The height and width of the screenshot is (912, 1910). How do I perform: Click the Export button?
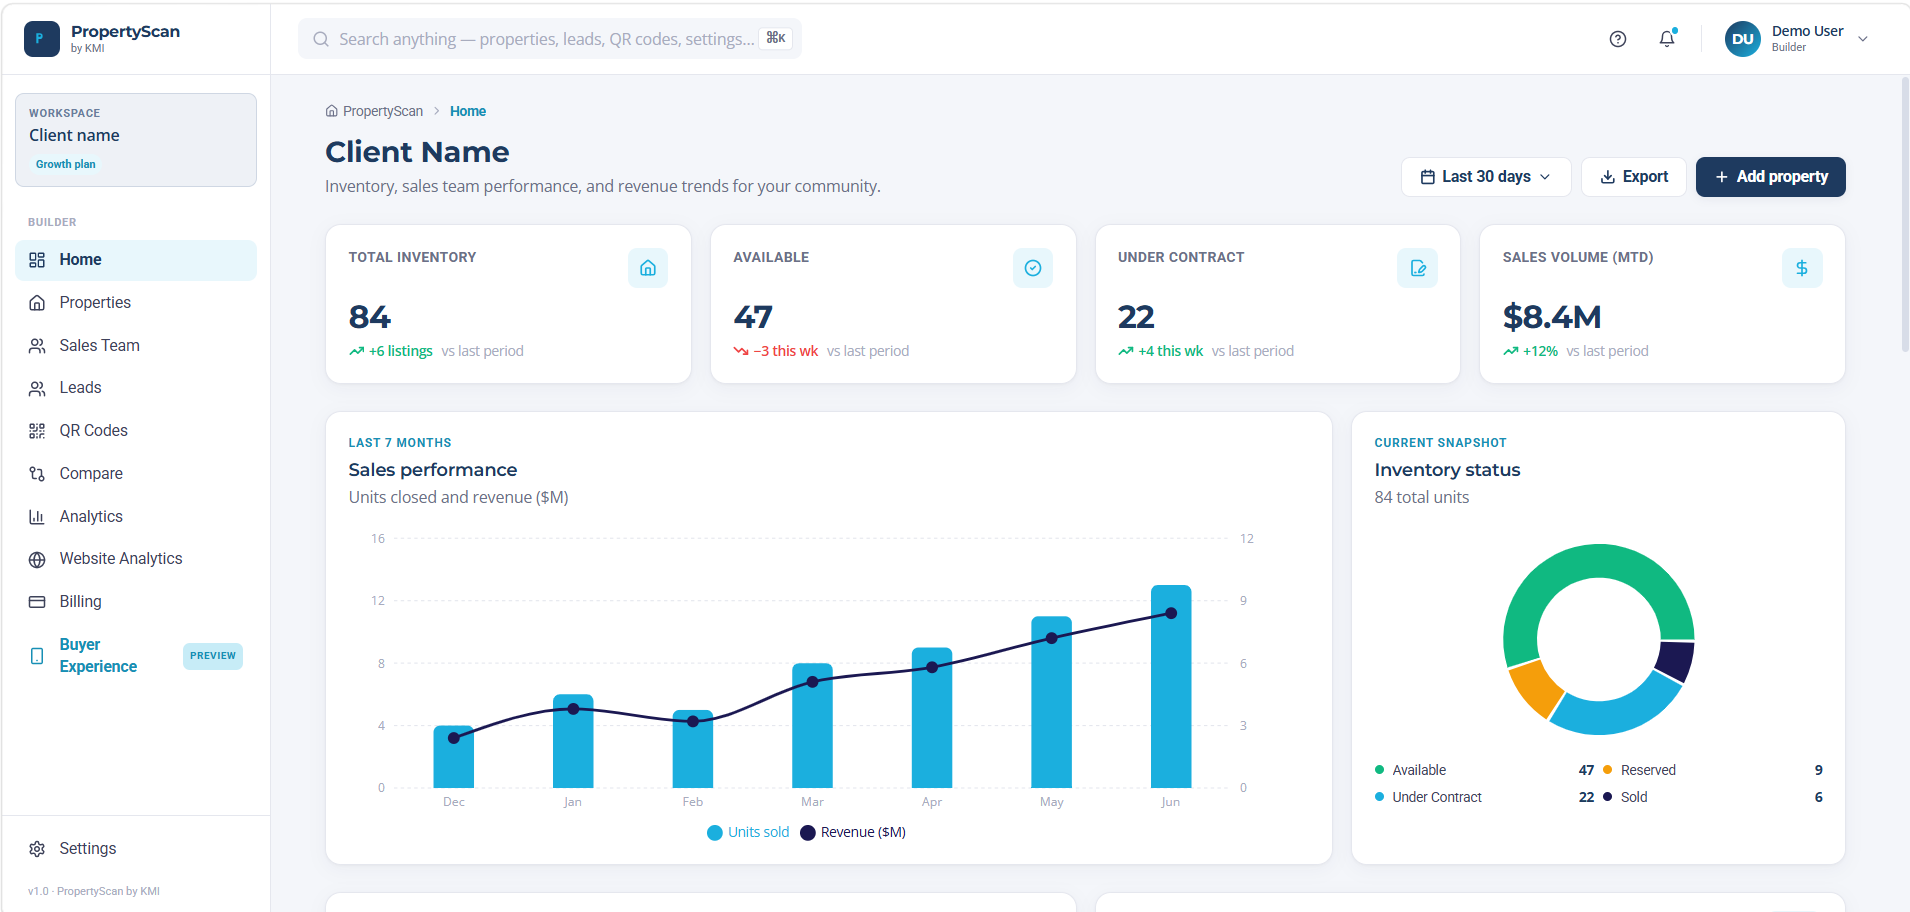pos(1634,177)
